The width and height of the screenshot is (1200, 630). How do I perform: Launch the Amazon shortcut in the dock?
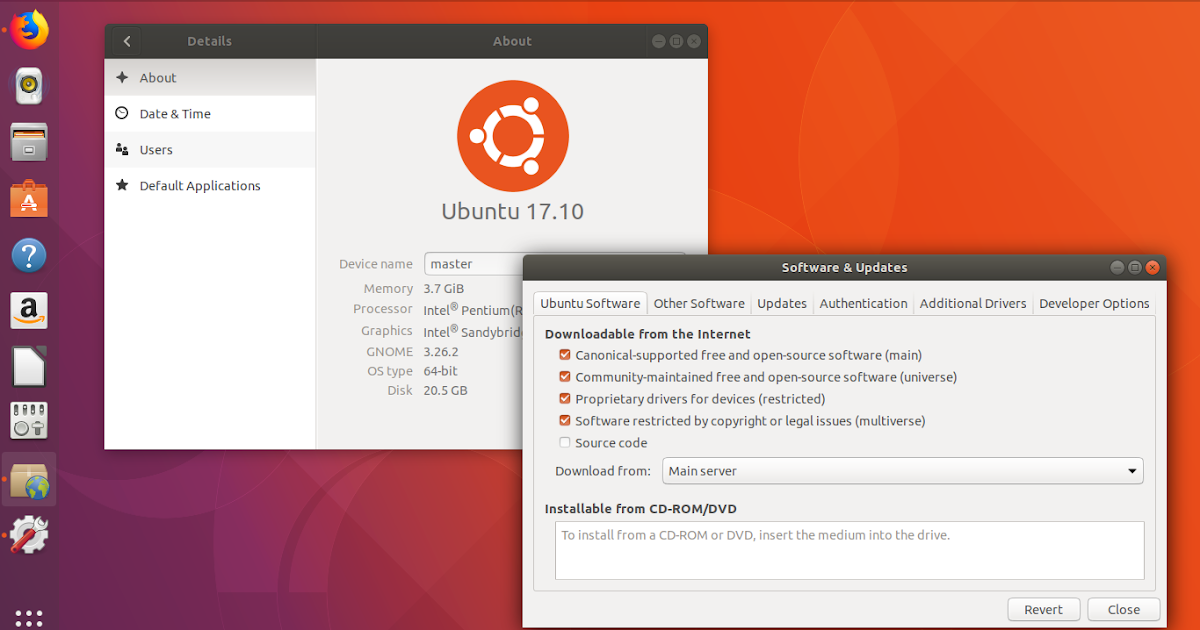28,310
